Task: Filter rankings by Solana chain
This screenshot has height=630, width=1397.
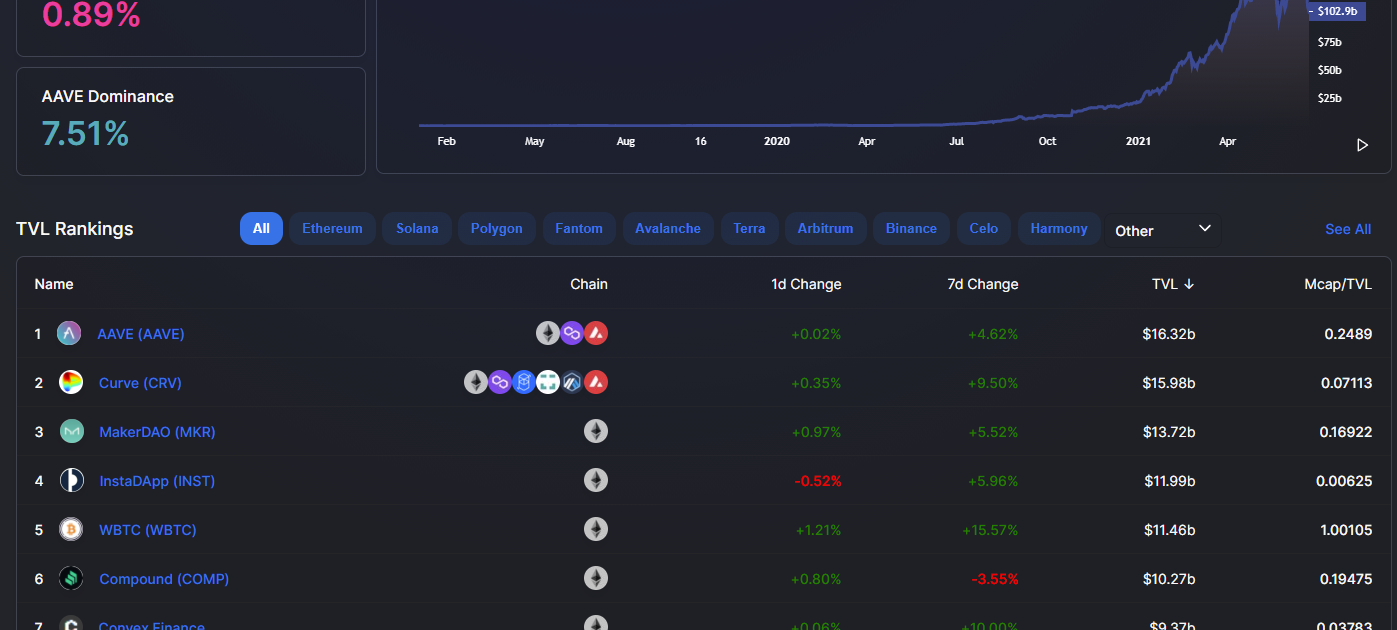Action: [417, 229]
